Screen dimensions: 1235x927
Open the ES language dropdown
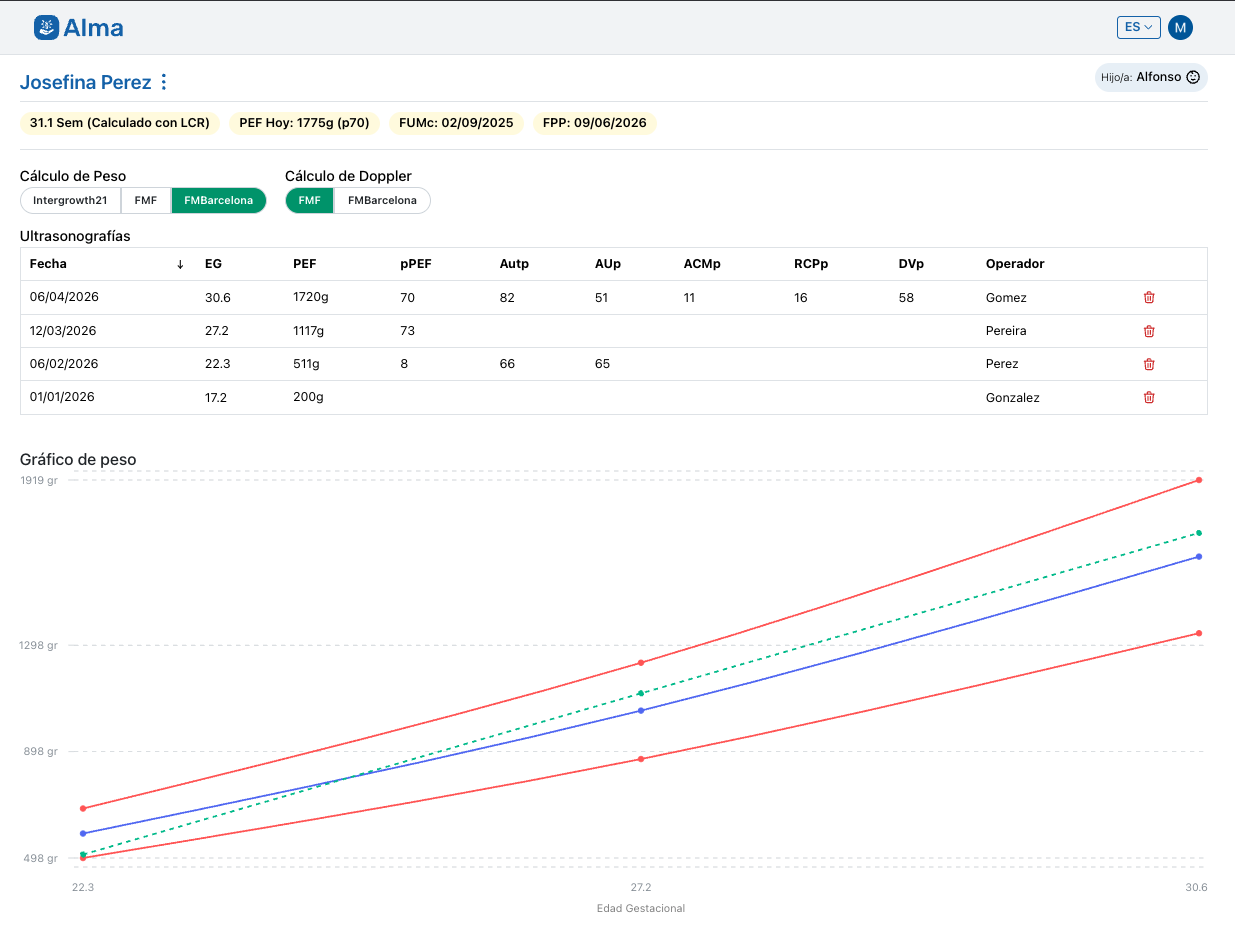1138,27
